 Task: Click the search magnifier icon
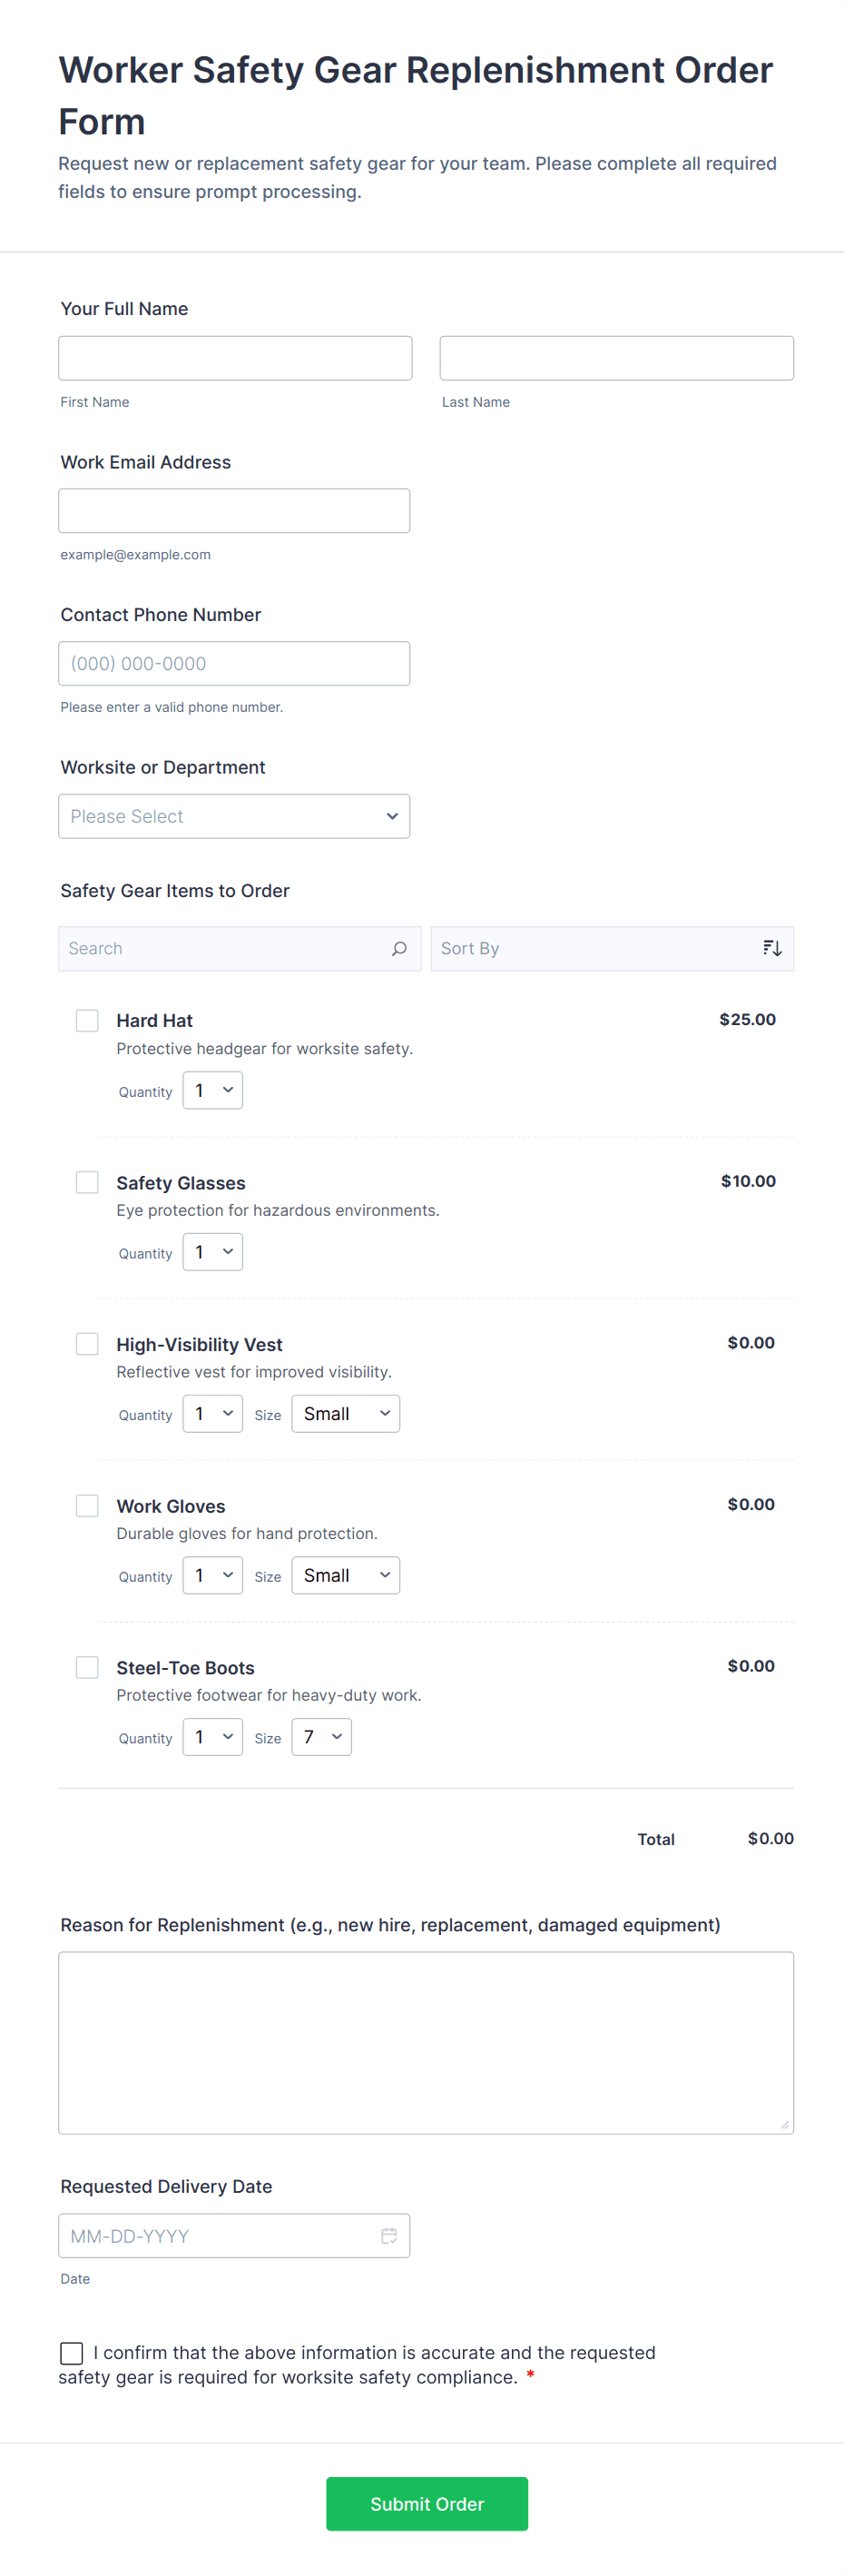point(399,948)
